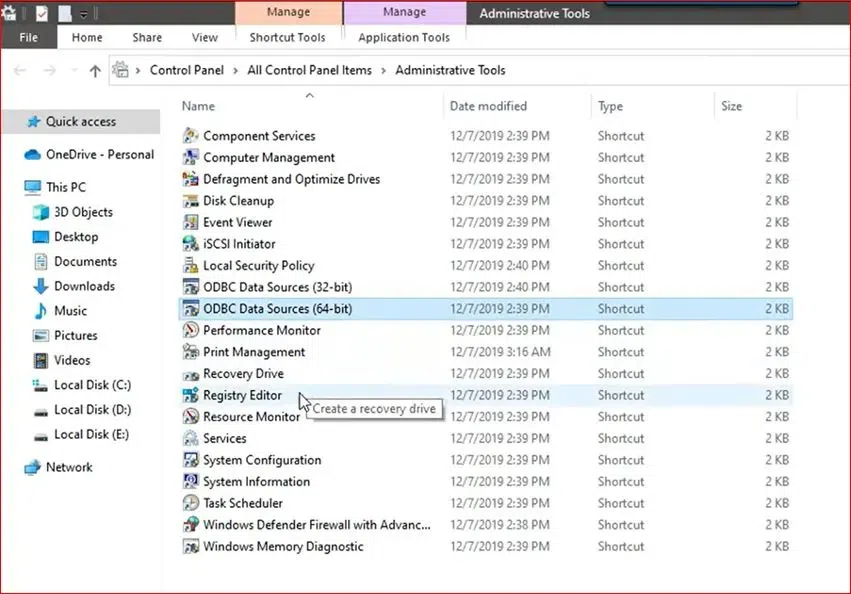Click the Registry Editor icon

[190, 395]
